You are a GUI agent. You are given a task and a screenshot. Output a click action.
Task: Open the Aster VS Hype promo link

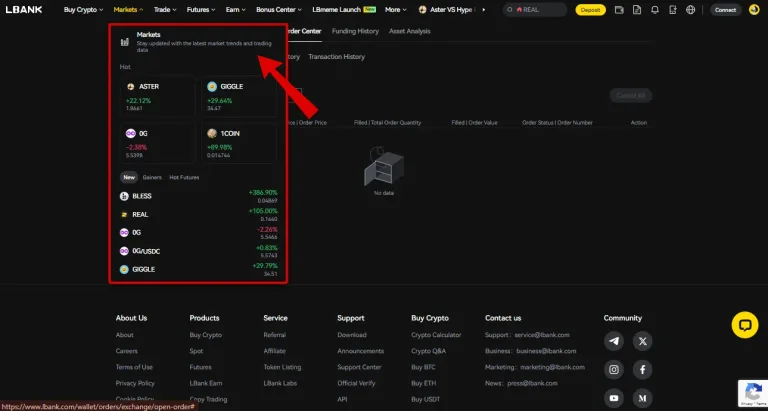point(445,10)
